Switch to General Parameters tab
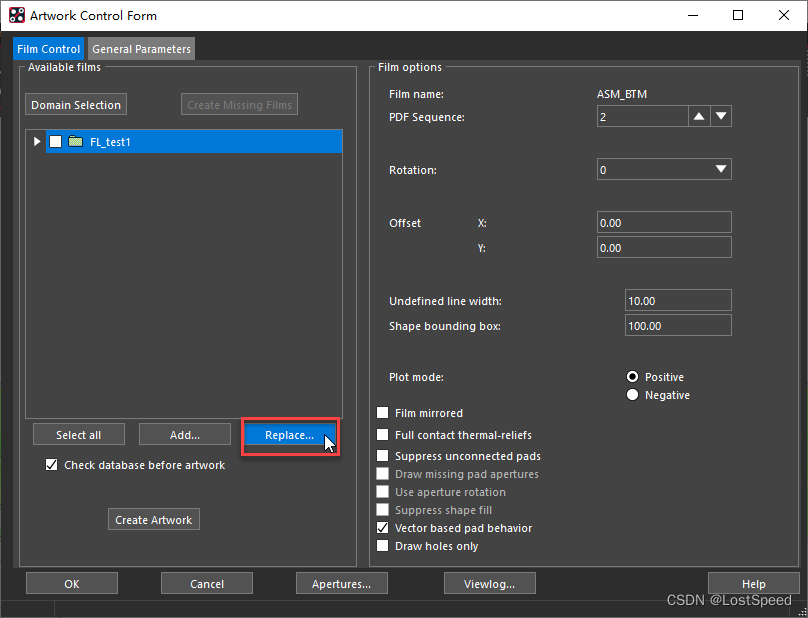 coord(141,49)
